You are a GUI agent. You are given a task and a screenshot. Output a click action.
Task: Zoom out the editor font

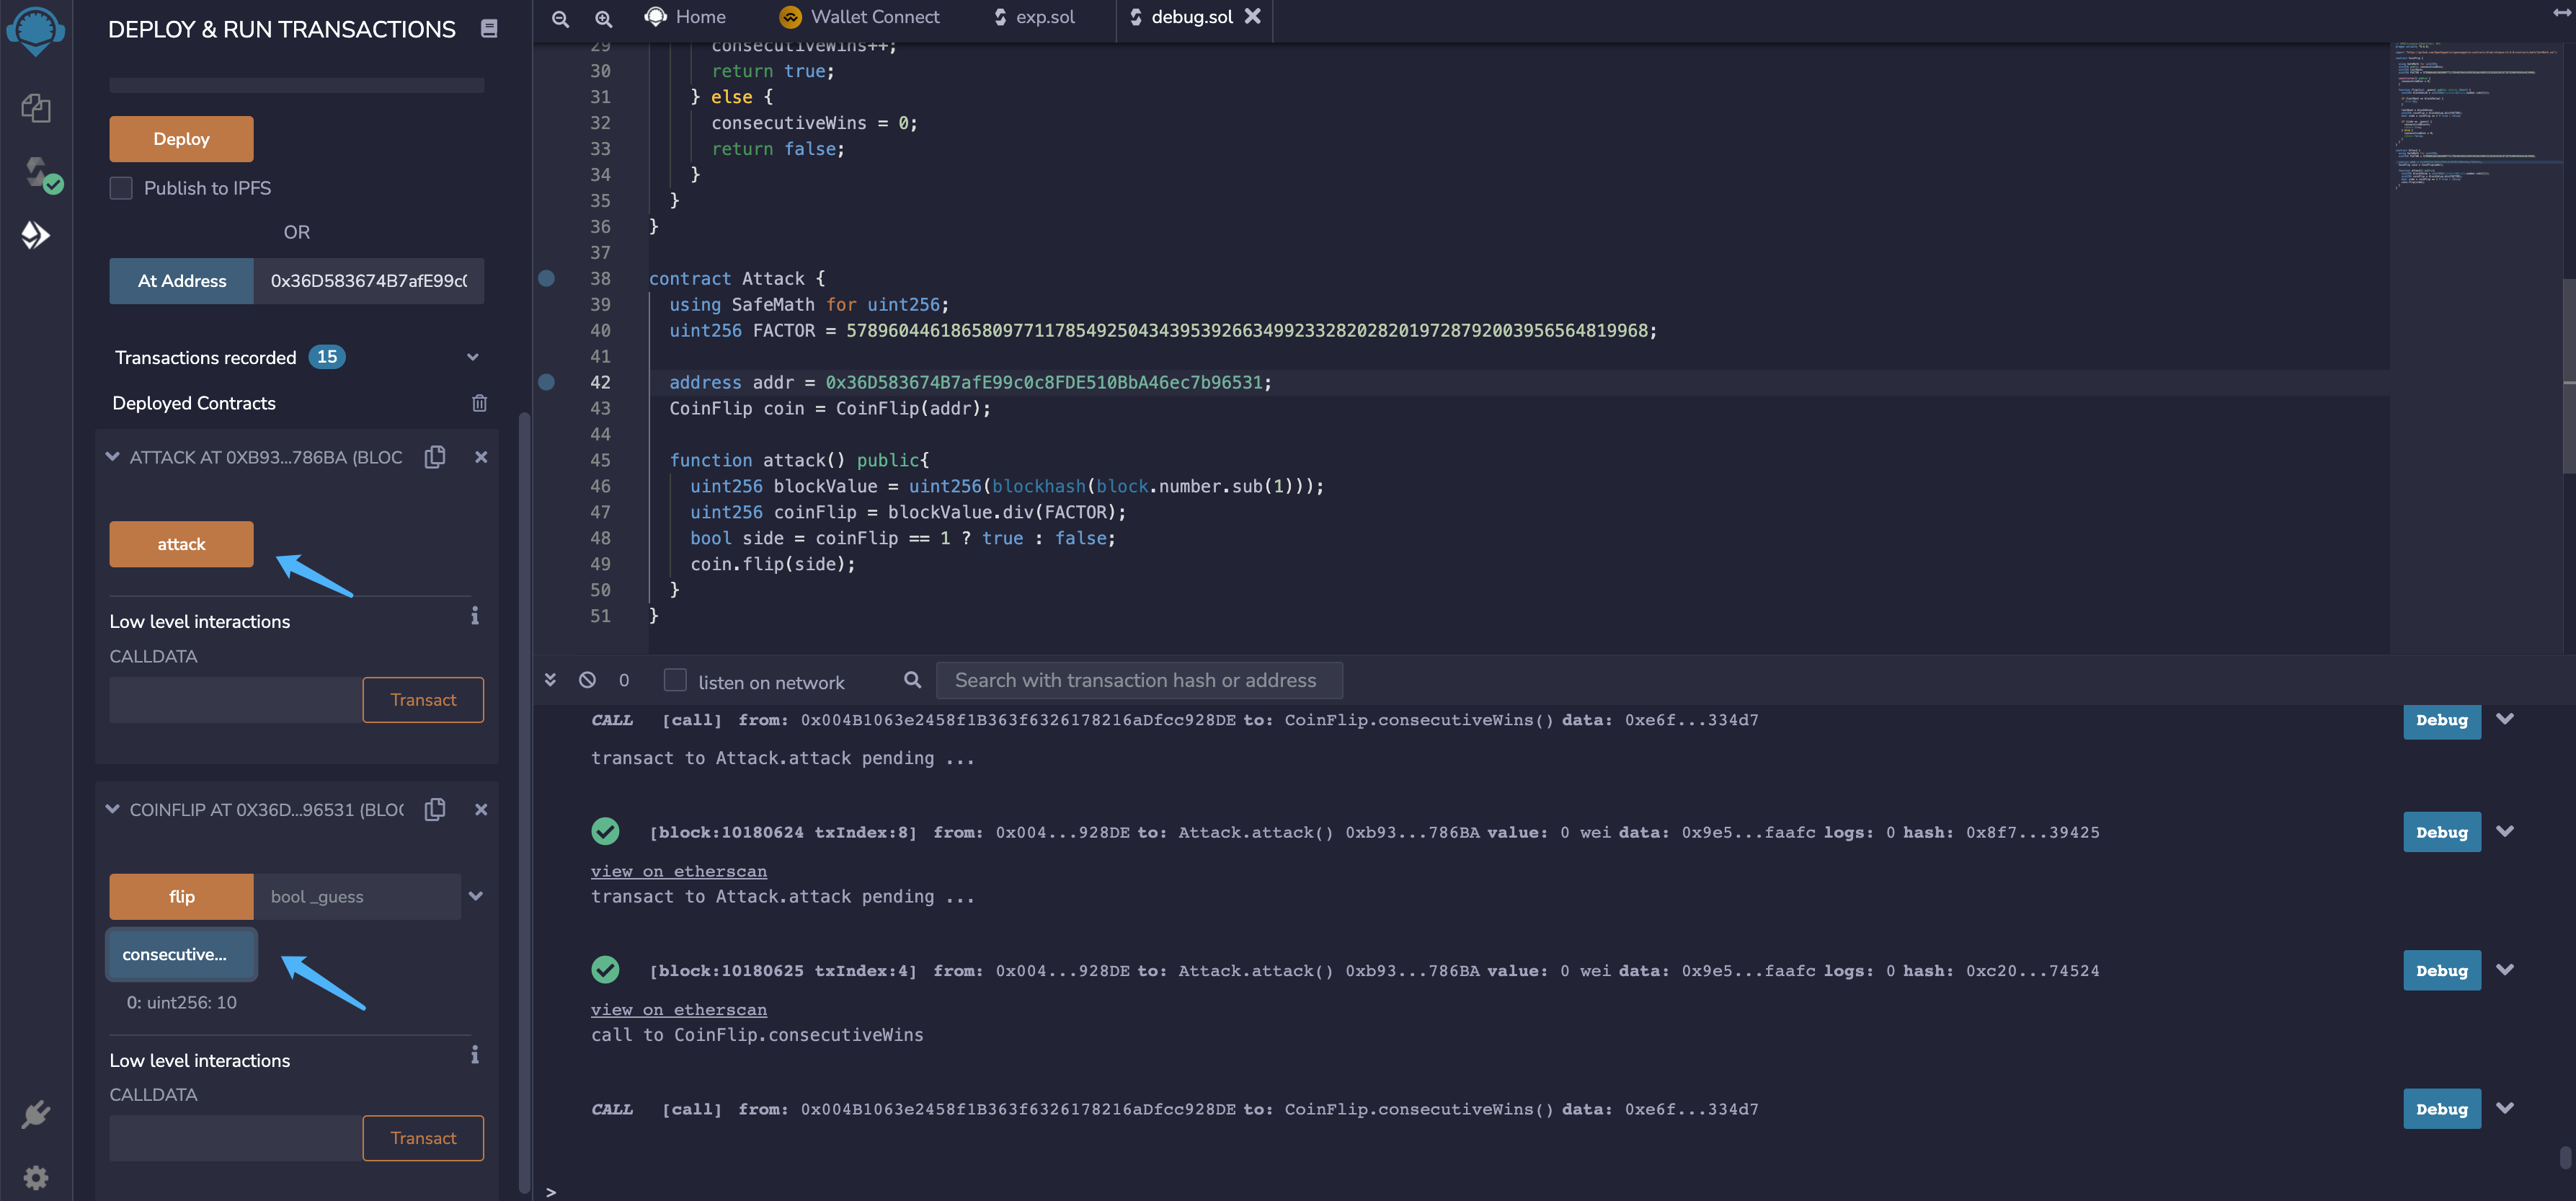(x=561, y=18)
